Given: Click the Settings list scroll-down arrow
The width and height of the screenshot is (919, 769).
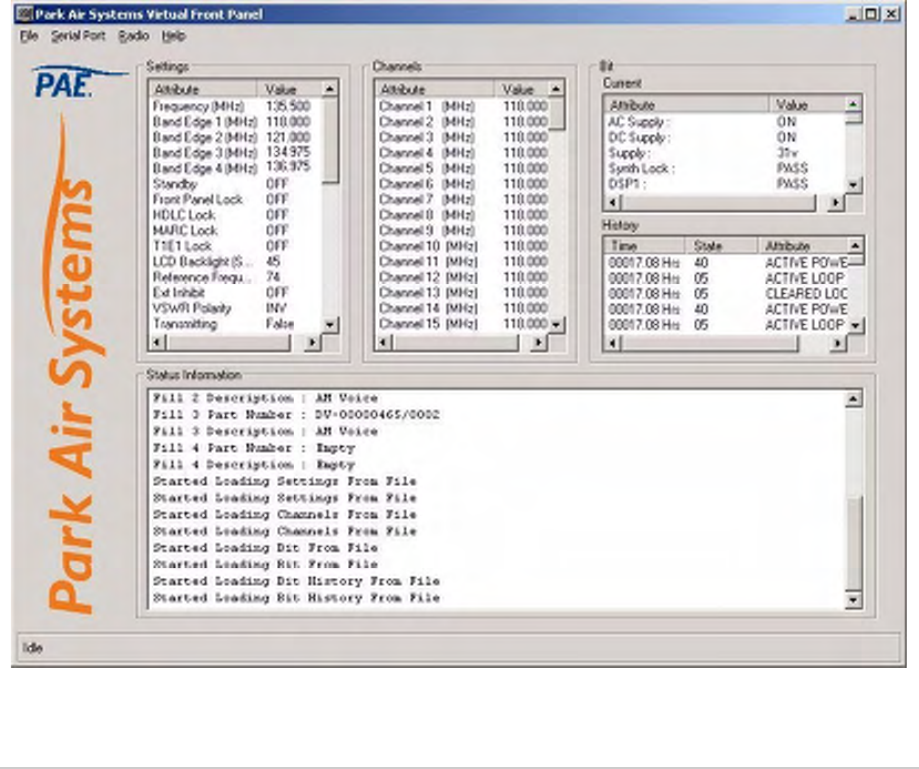Looking at the screenshot, I should coord(330,324).
